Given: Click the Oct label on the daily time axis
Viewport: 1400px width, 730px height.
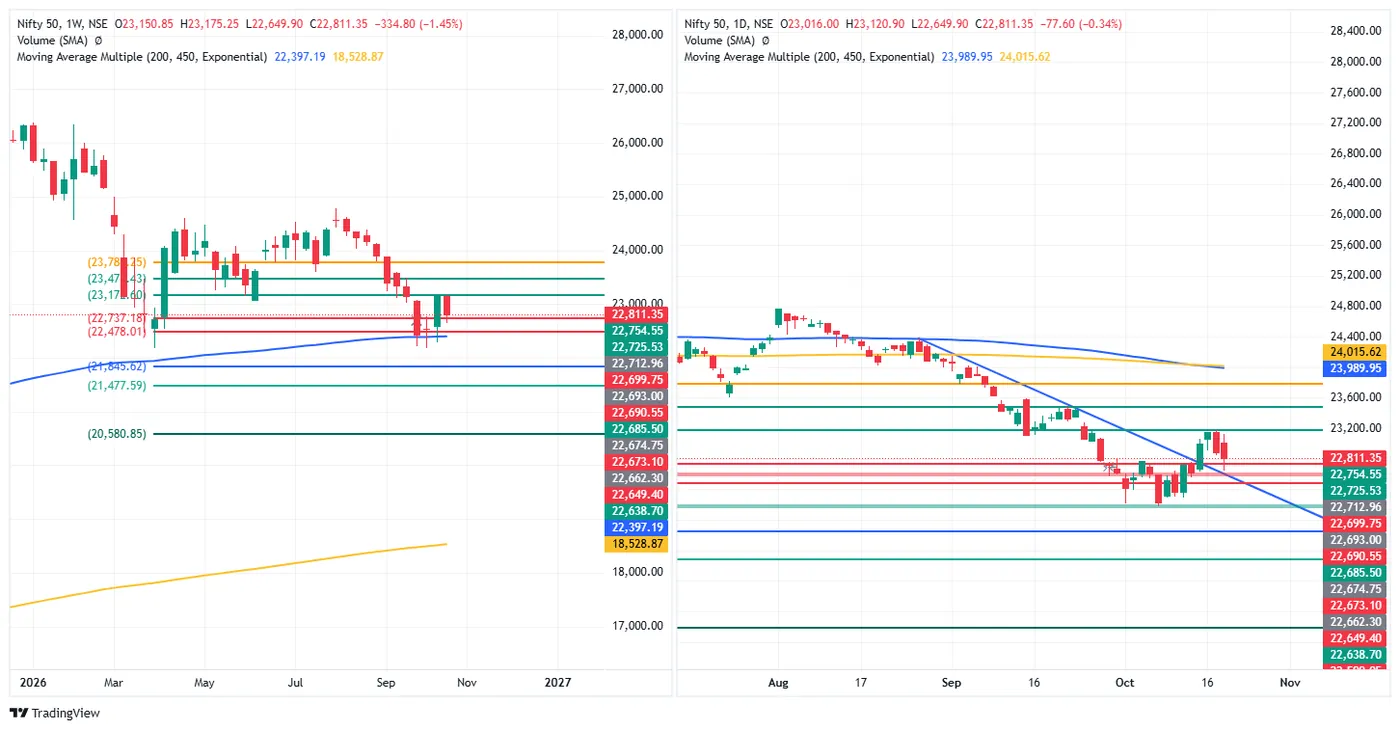Looking at the screenshot, I should (1125, 683).
